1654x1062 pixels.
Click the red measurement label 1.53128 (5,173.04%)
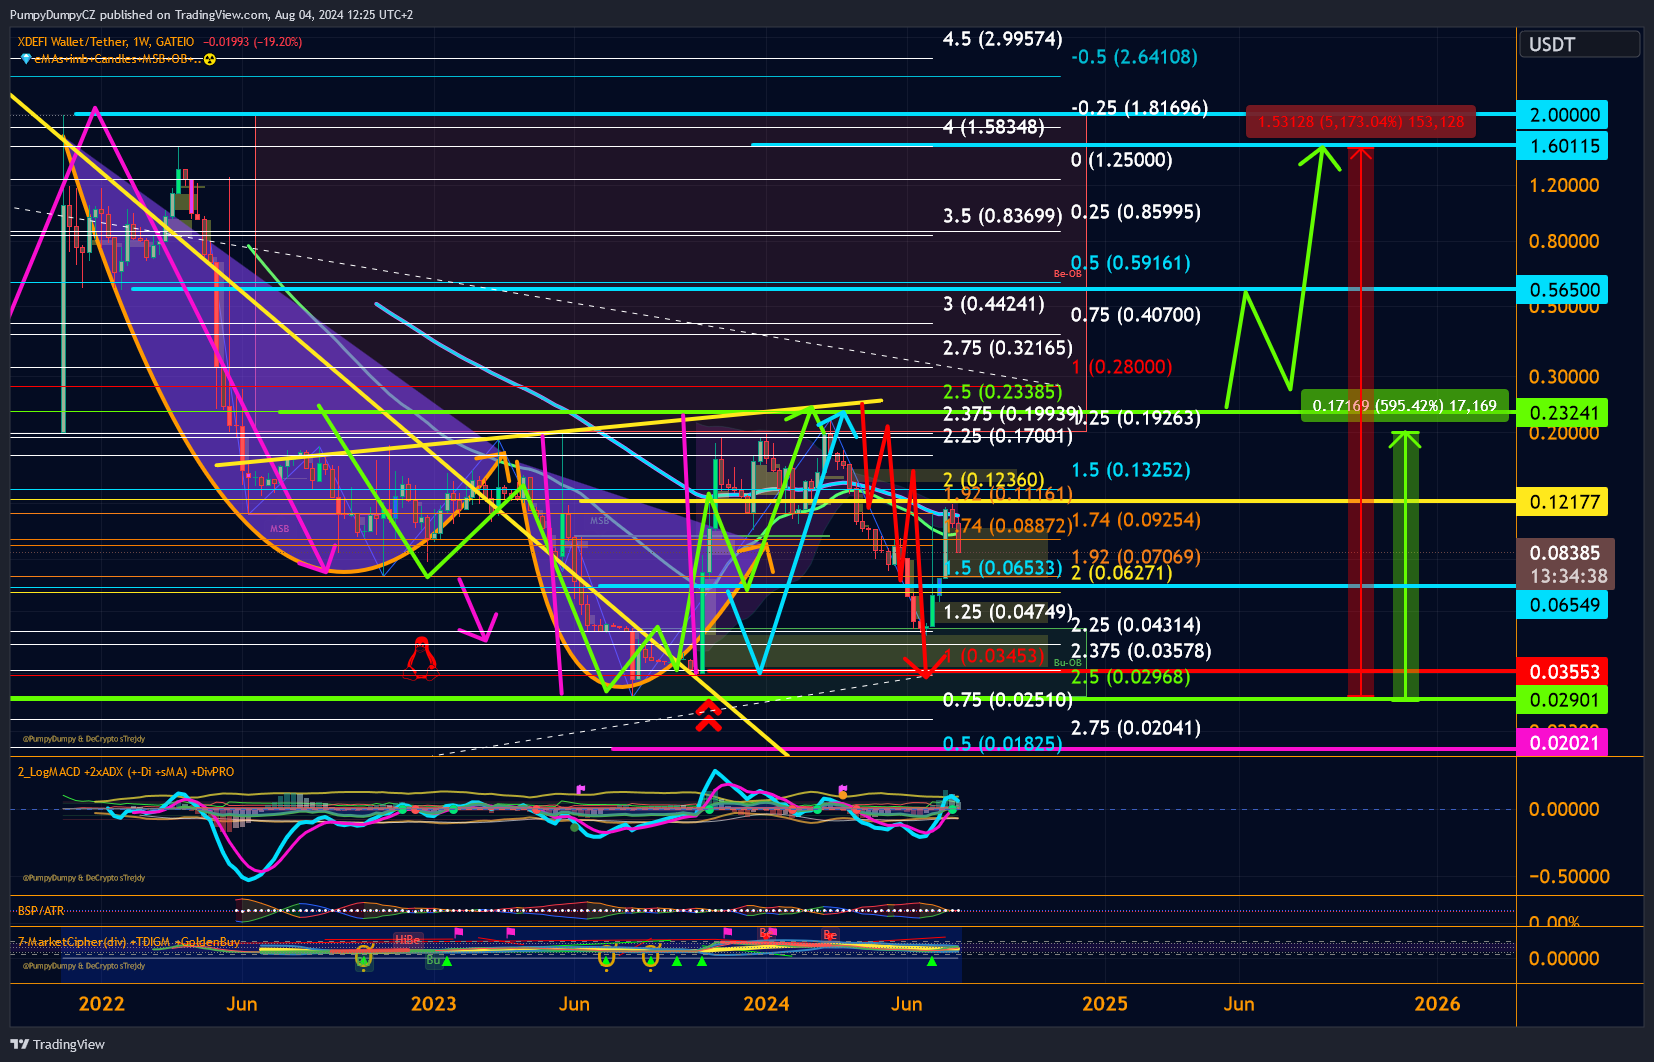coord(1361,122)
